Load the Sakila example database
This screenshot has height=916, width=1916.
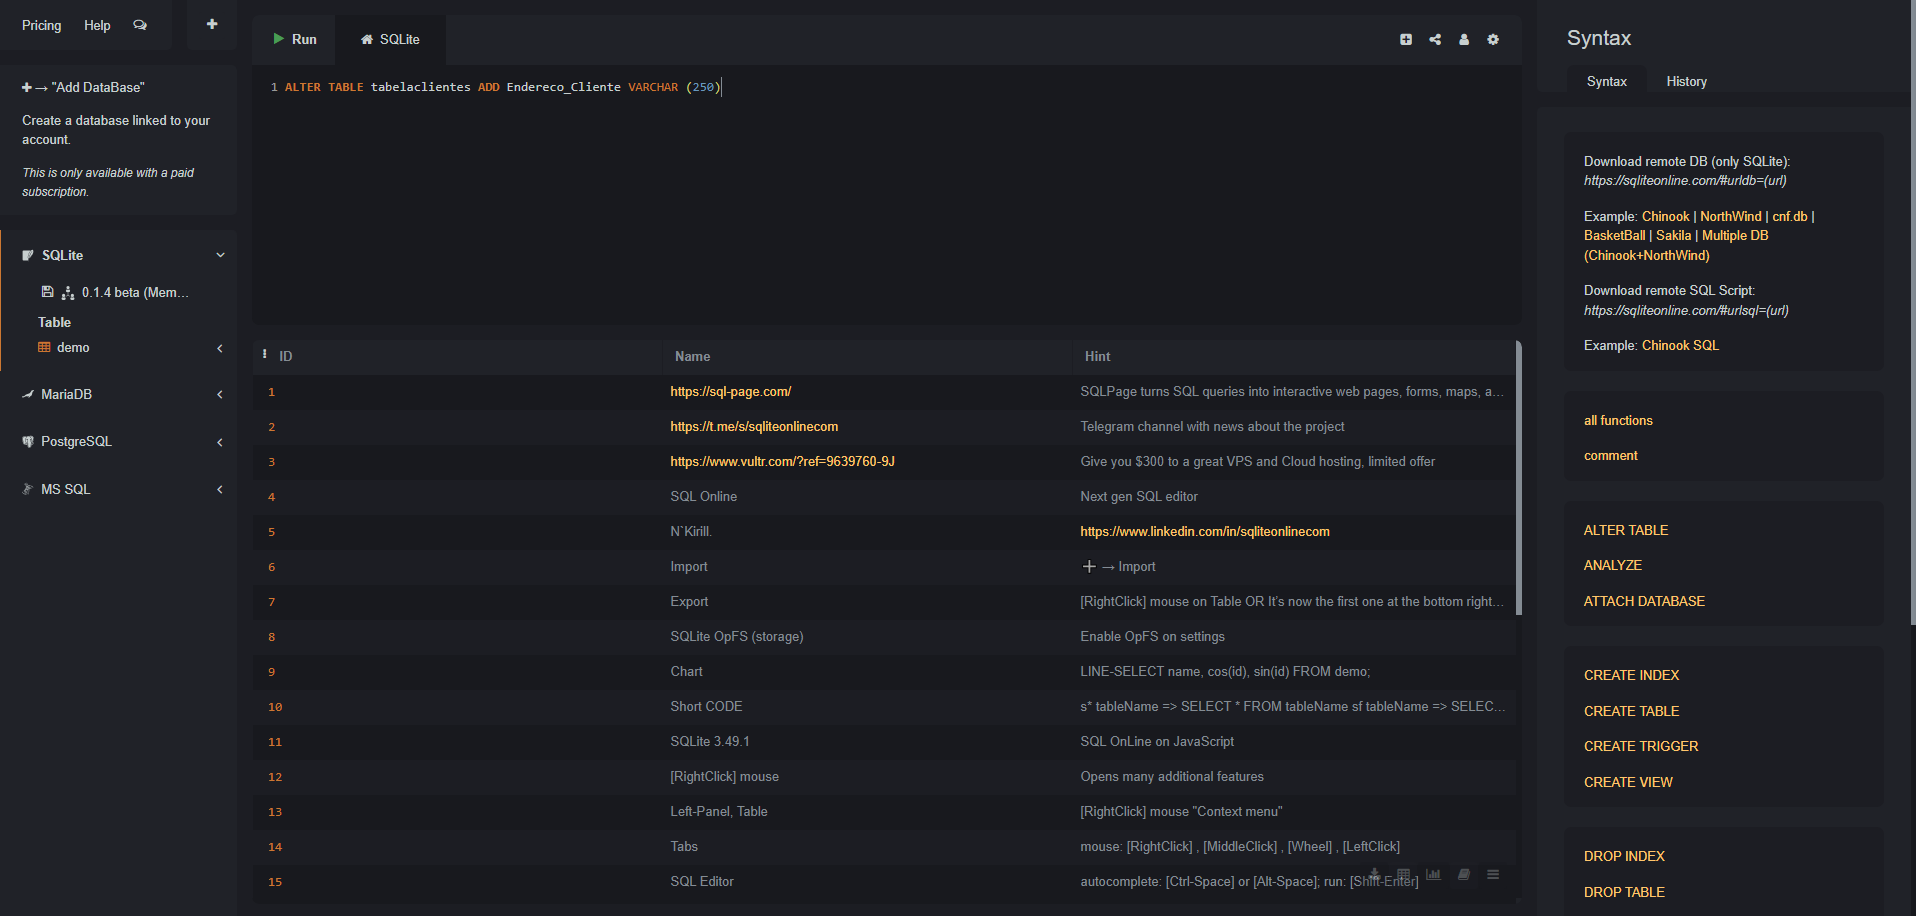pyautogui.click(x=1673, y=235)
